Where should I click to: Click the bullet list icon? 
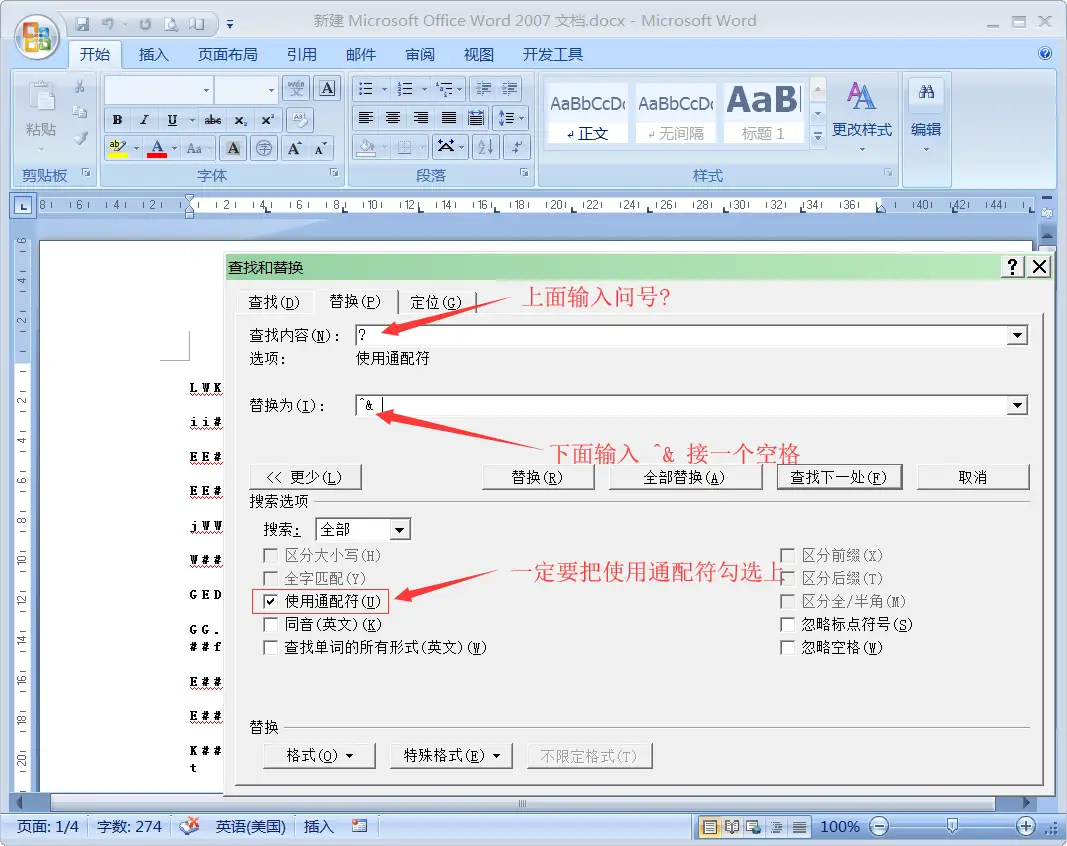click(x=367, y=89)
